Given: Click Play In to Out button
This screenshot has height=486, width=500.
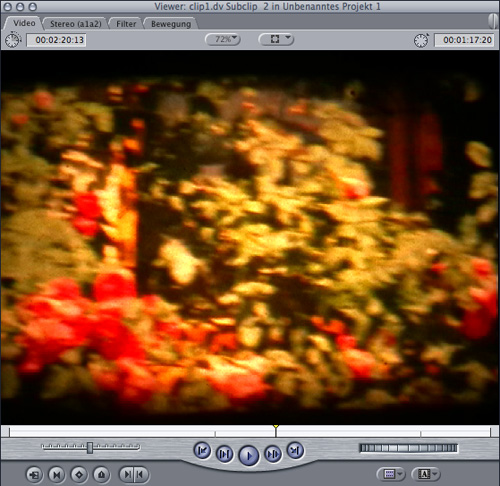Looking at the screenshot, I should tap(224, 454).
